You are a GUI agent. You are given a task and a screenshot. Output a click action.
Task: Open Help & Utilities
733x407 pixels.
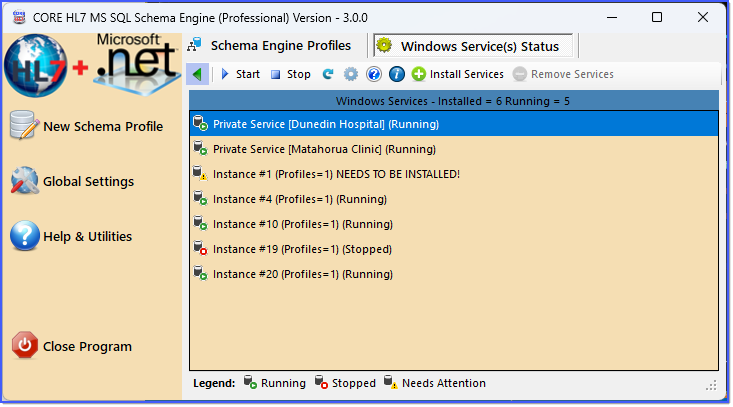pyautogui.click(x=71, y=236)
